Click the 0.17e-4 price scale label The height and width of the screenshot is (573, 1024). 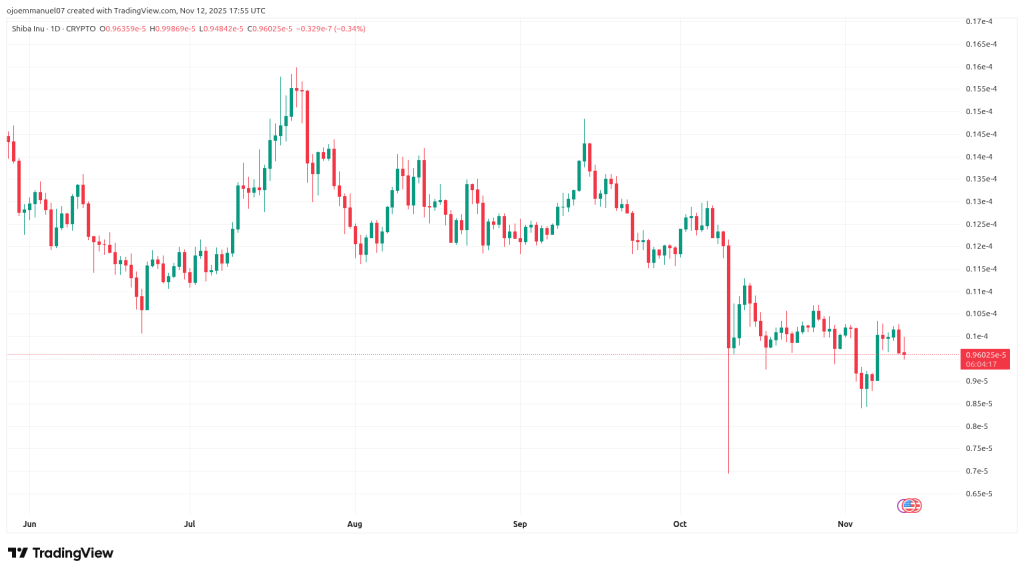[978, 21]
